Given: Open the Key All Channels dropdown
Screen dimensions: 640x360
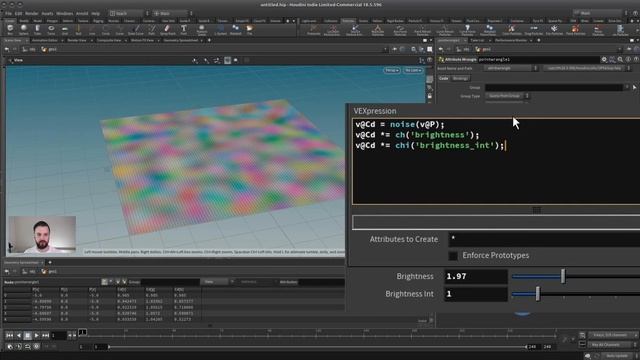Looking at the screenshot, I should pyautogui.click(x=612, y=345).
